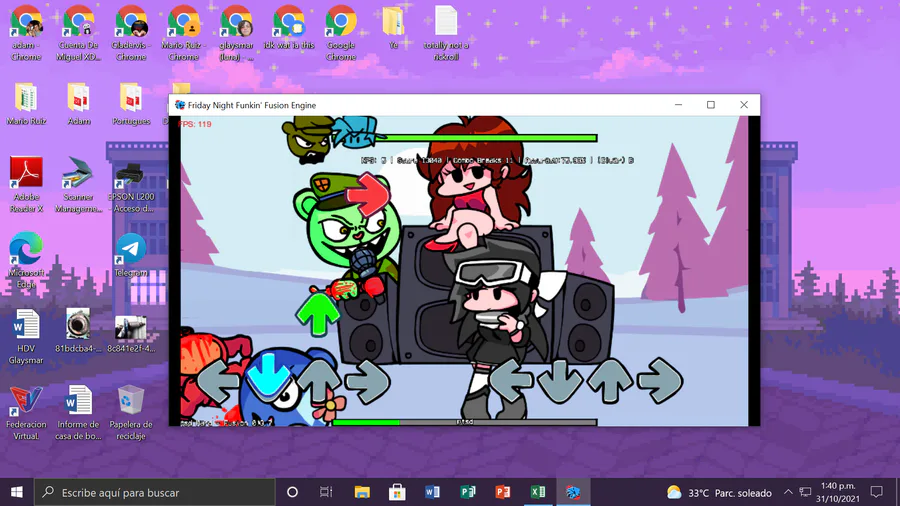
Task: Click the opponent's right arrow receptor
Action: click(x=367, y=381)
